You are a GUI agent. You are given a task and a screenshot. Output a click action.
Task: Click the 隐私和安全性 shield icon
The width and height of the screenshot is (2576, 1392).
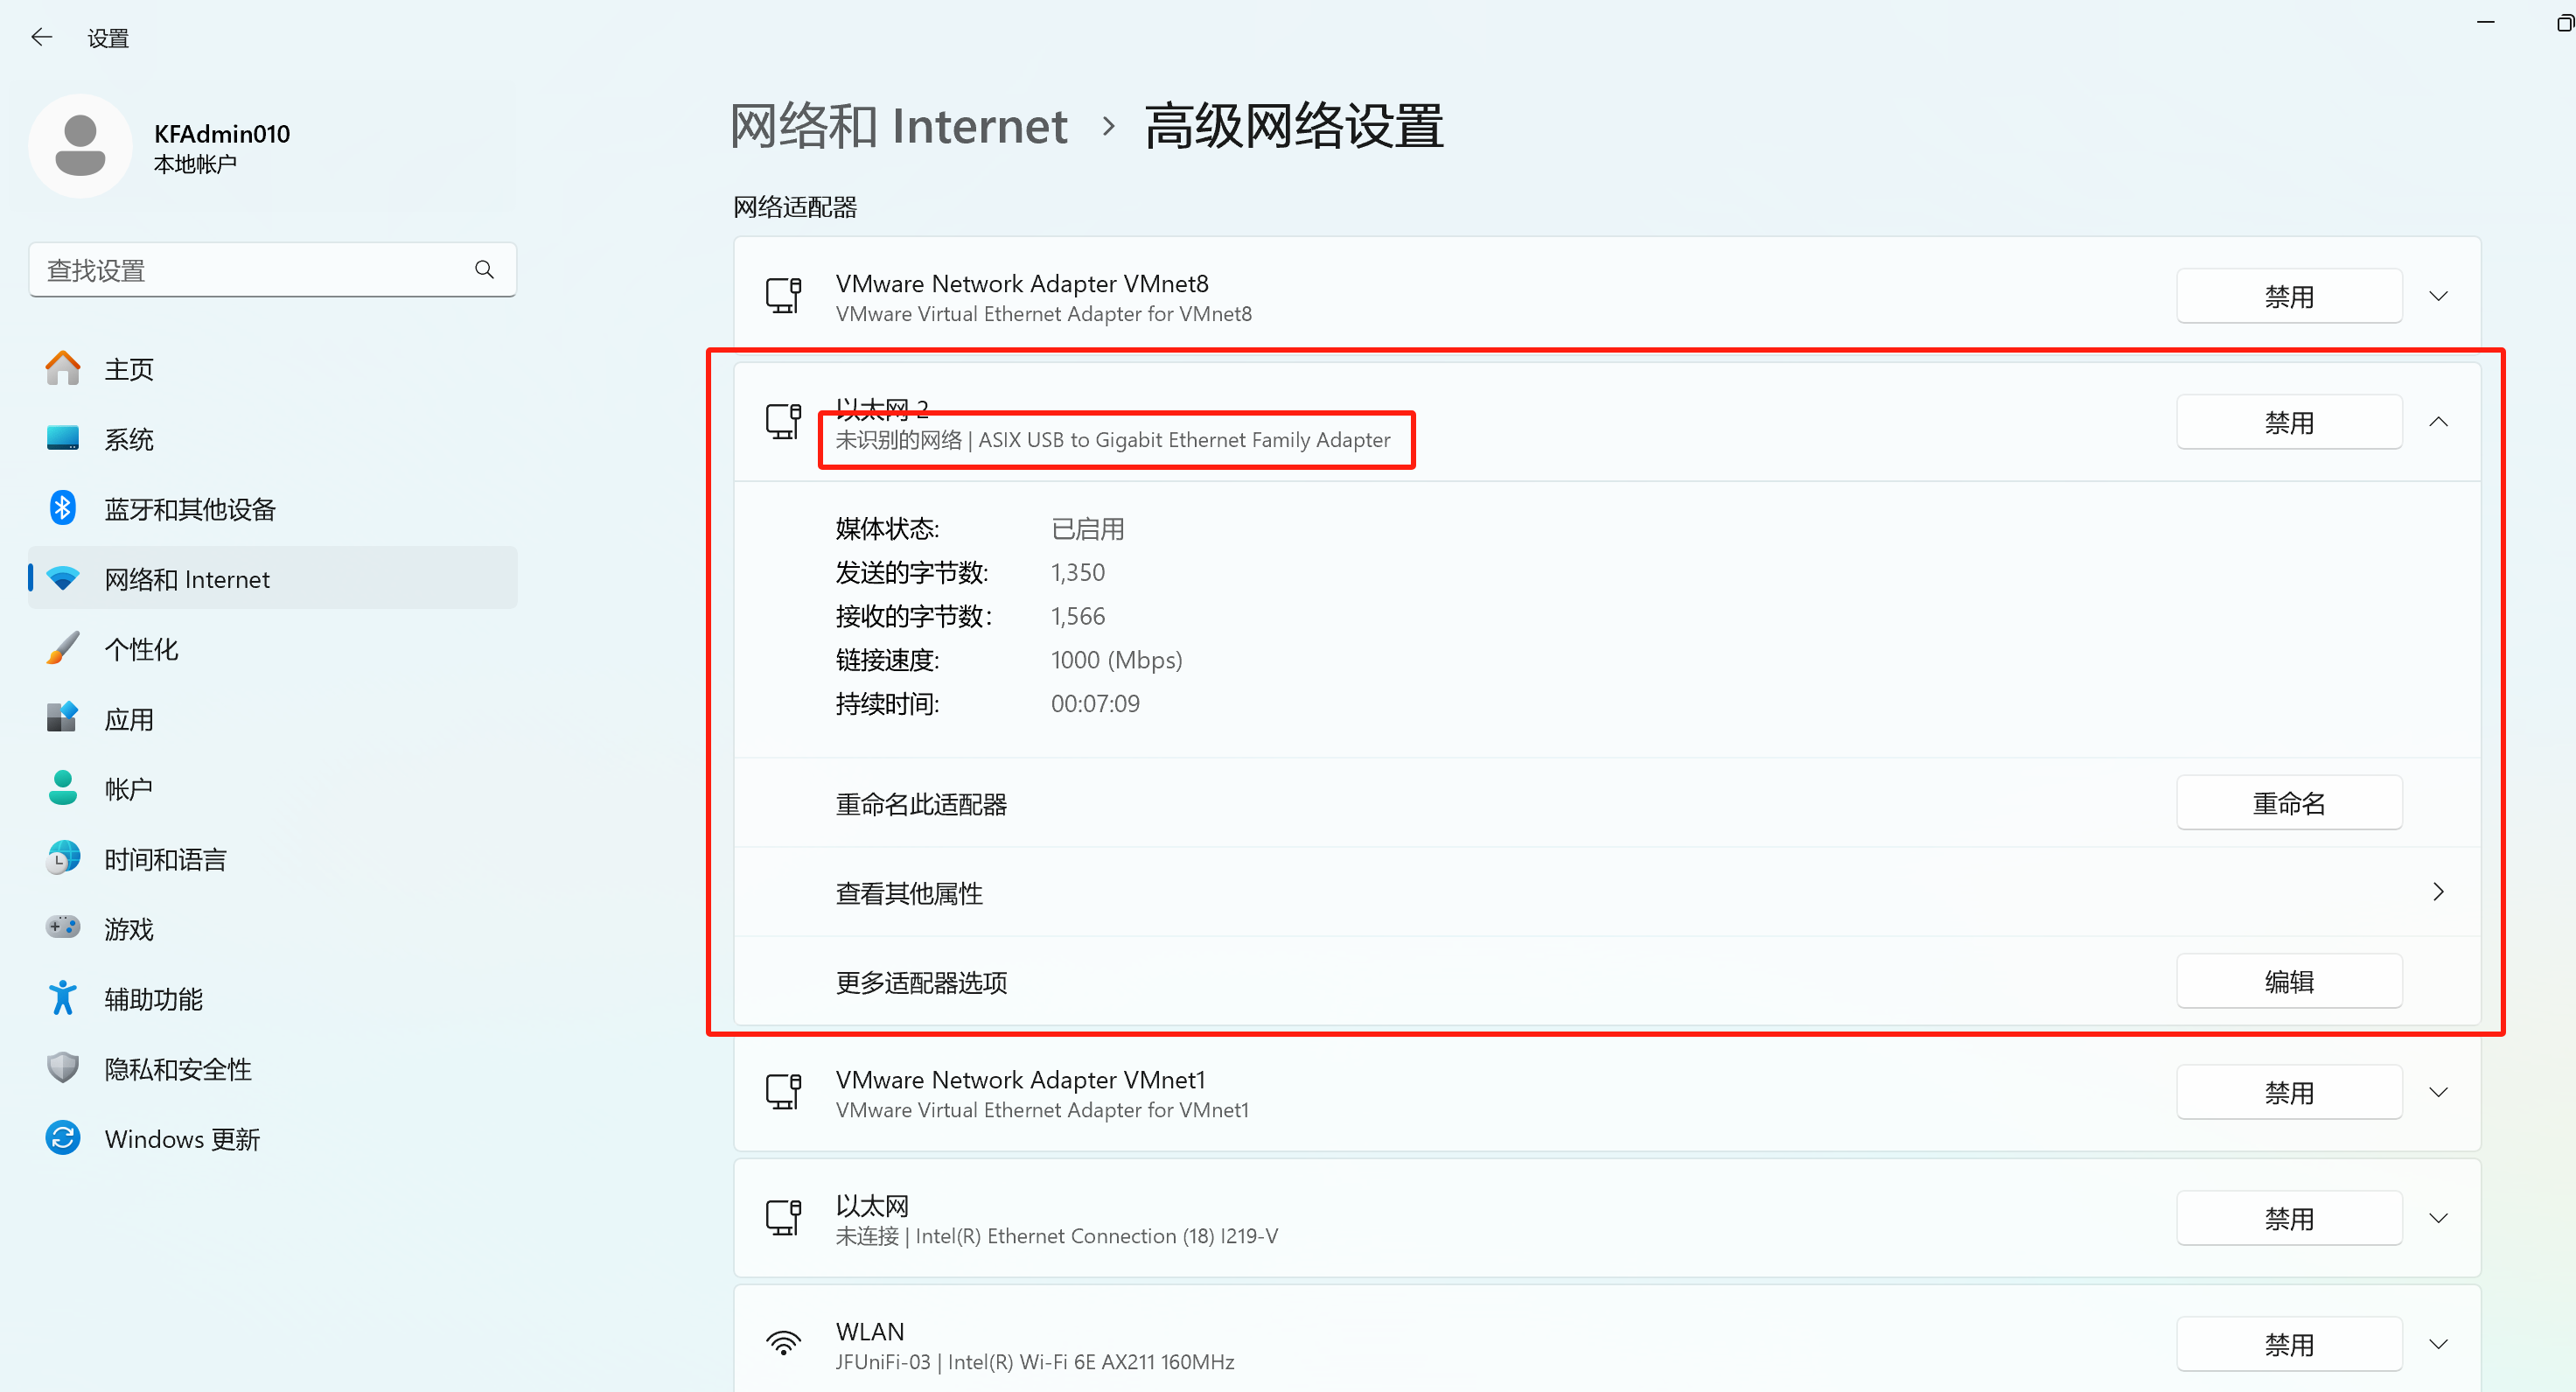point(63,1068)
